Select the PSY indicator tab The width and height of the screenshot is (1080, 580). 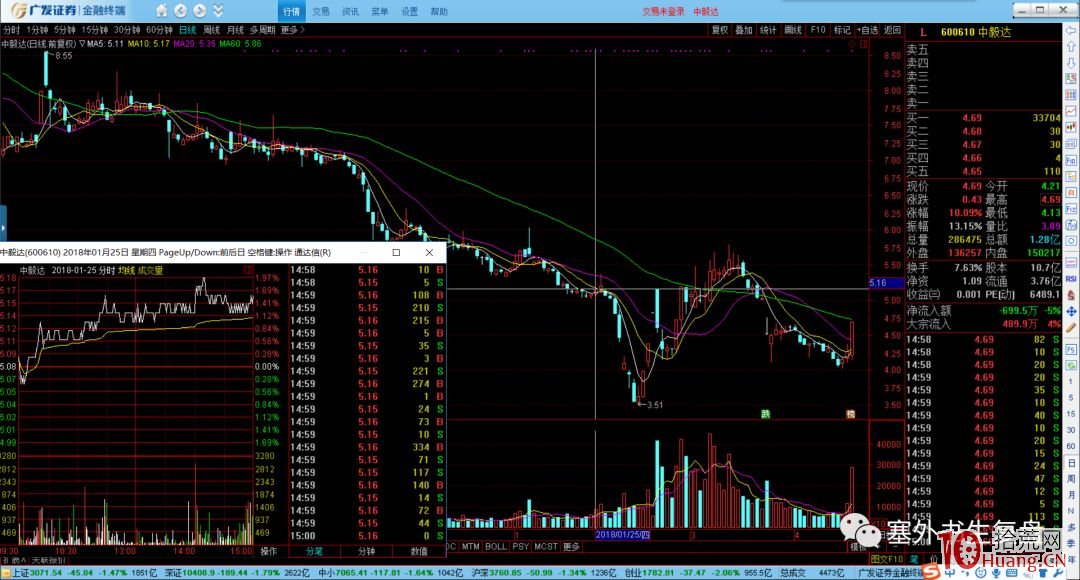(x=521, y=546)
